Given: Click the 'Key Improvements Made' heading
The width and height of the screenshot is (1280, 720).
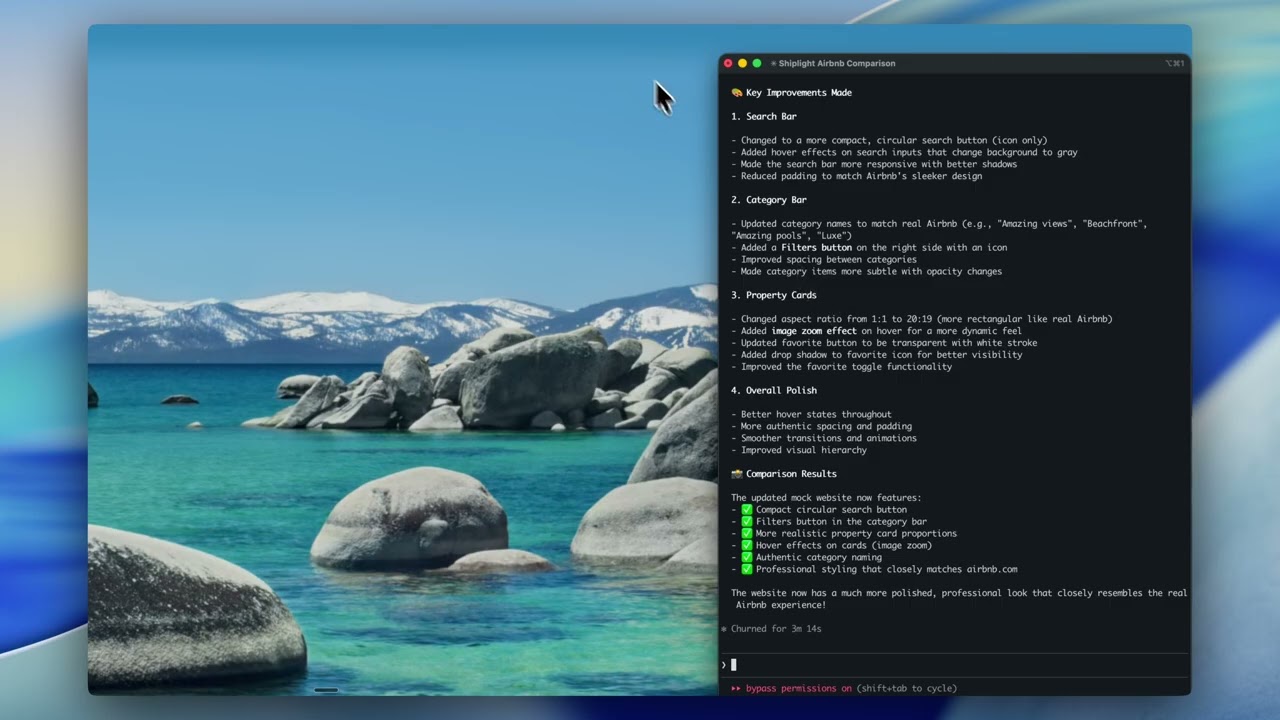Looking at the screenshot, I should 799,93.
